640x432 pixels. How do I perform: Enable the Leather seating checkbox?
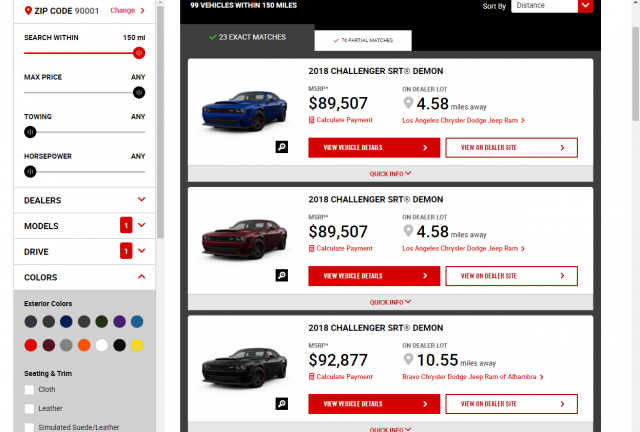[30, 408]
